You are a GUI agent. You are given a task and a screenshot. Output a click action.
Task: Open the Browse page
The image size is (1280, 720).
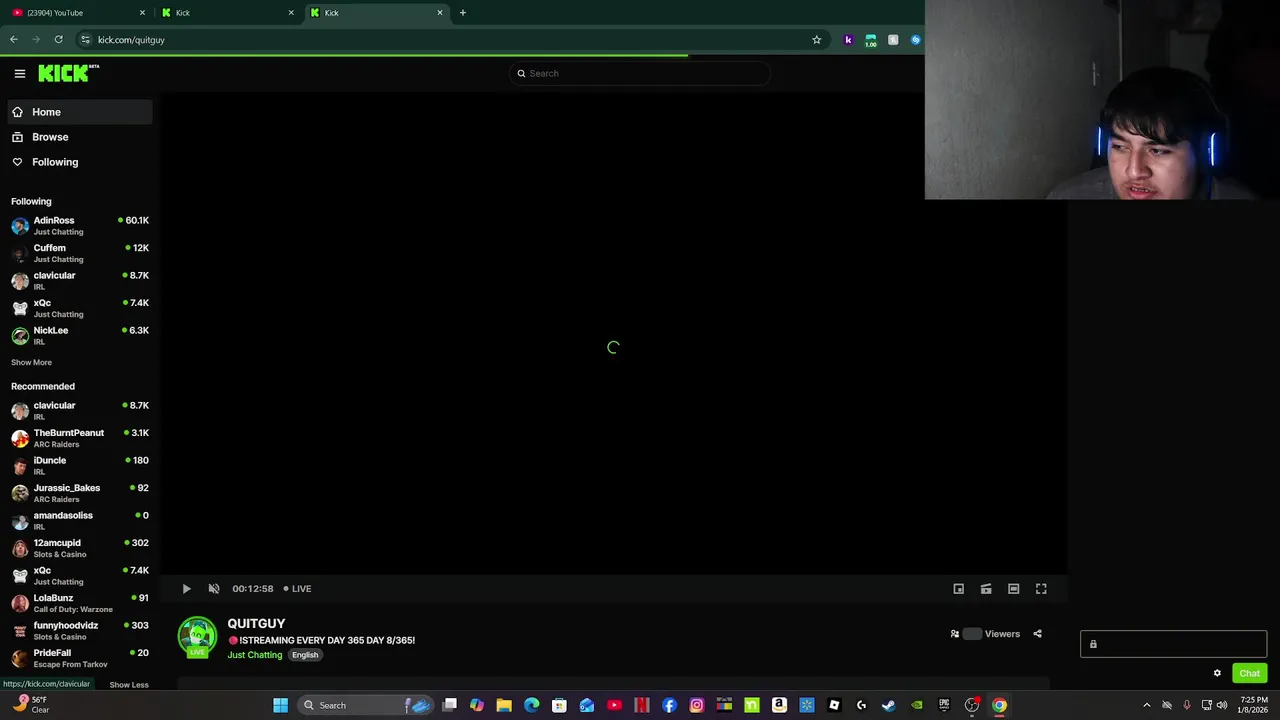click(x=80, y=137)
